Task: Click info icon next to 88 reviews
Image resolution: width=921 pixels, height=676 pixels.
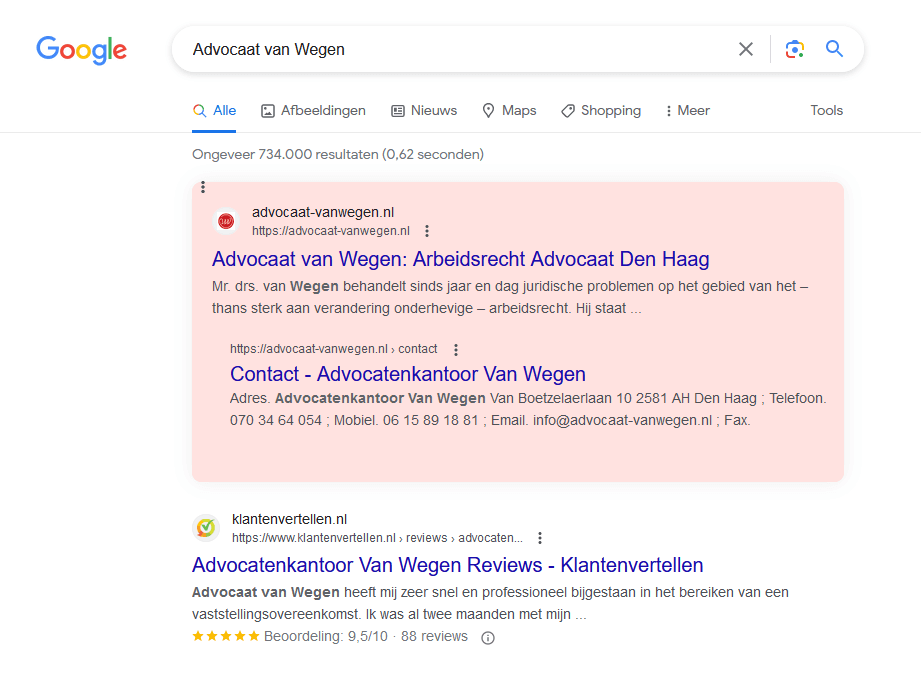Action: click(x=488, y=637)
